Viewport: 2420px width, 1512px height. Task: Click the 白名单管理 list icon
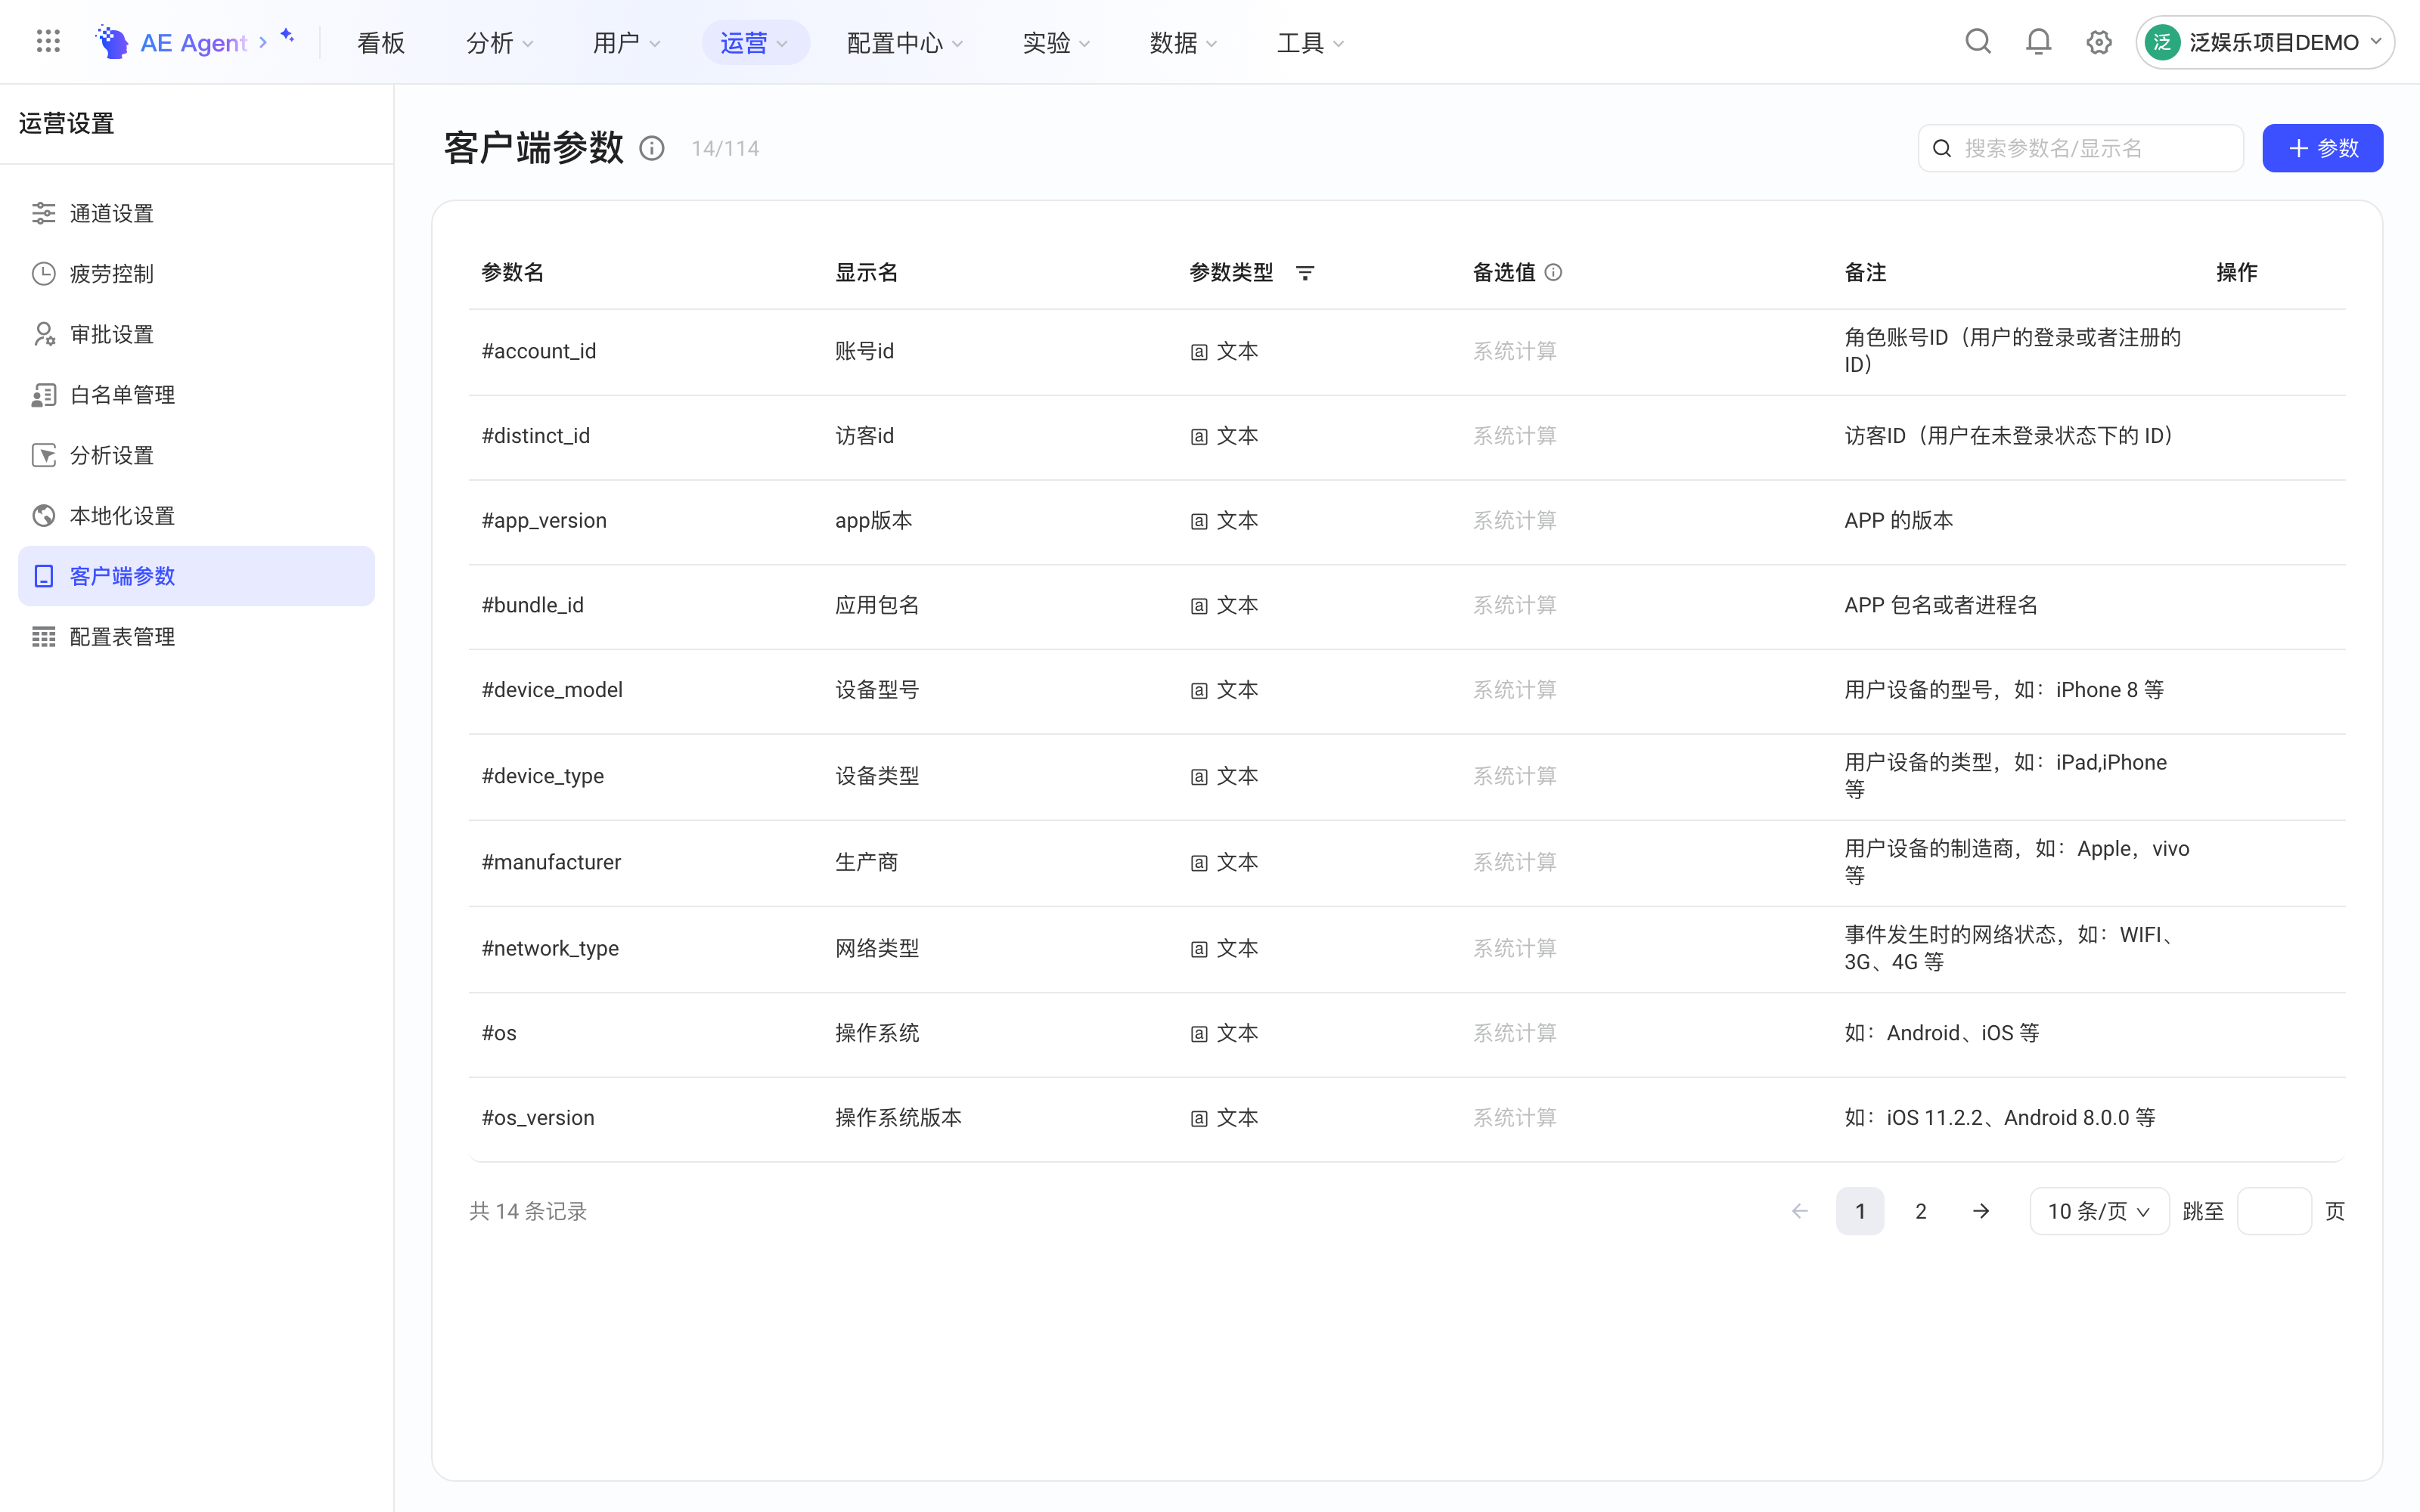(x=43, y=395)
